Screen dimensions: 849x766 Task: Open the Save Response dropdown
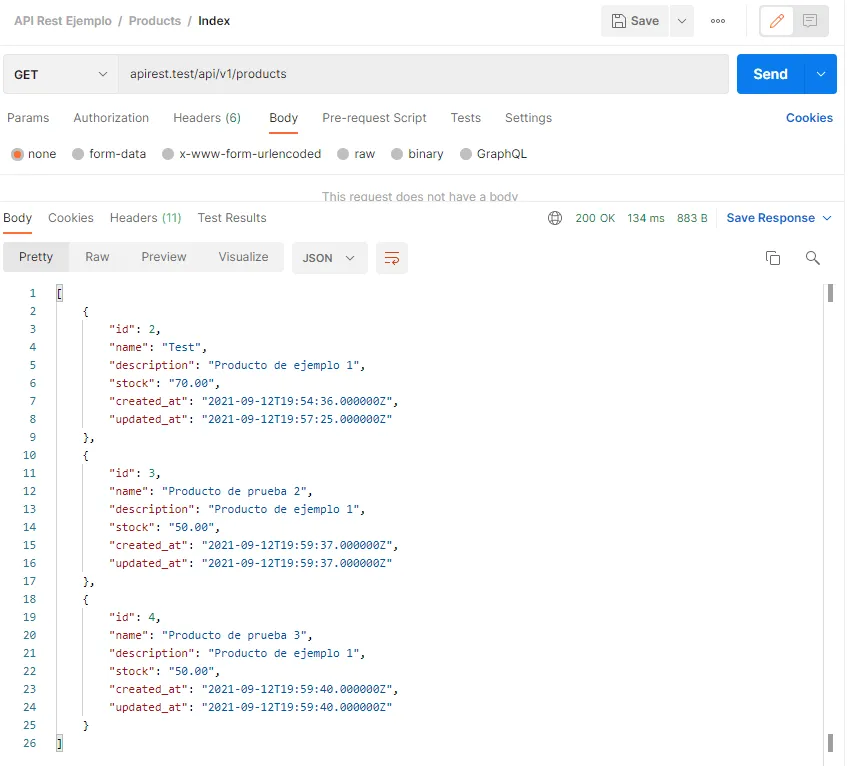pos(779,218)
